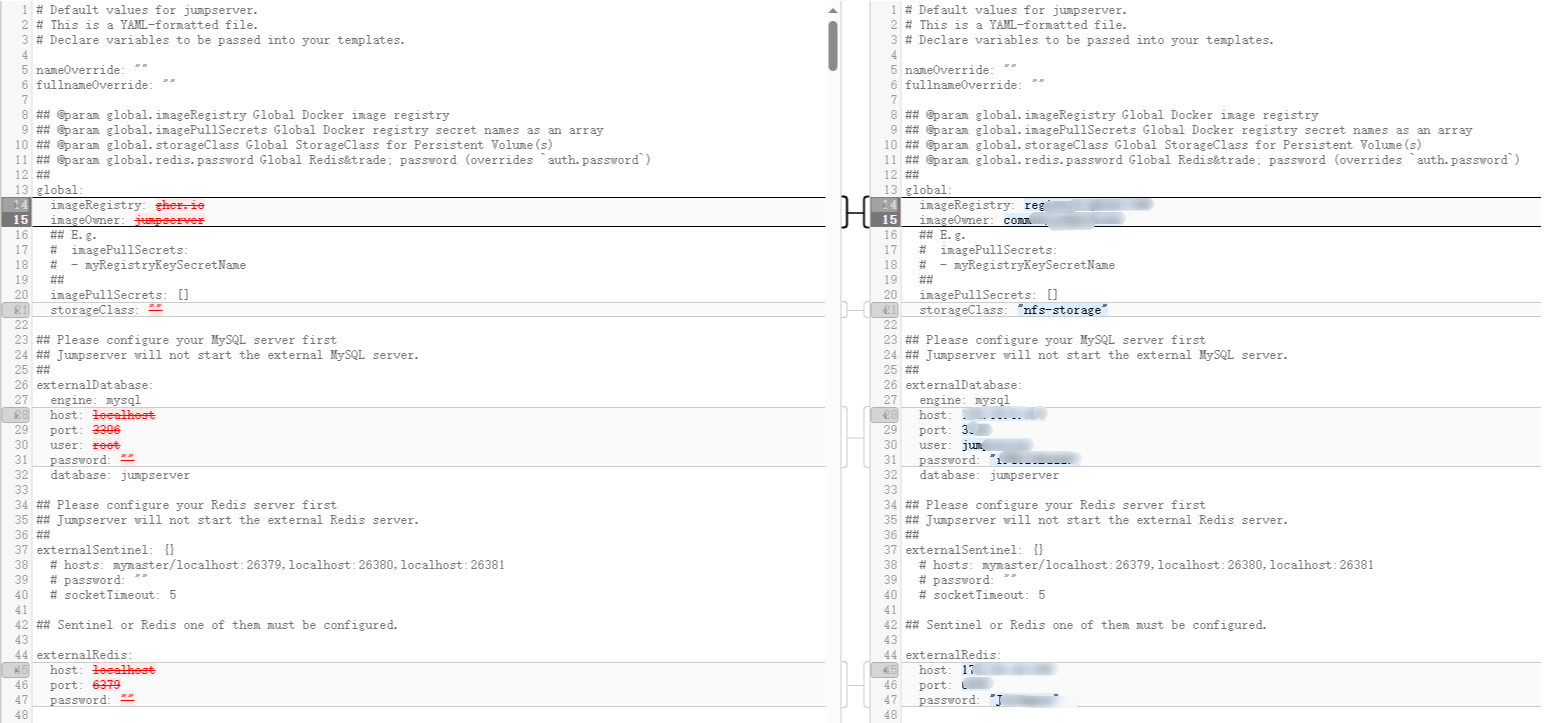The image size is (1551, 723).
Task: Click struck-out 'localhost' under externalDatabase in left pane
Action: point(123,415)
